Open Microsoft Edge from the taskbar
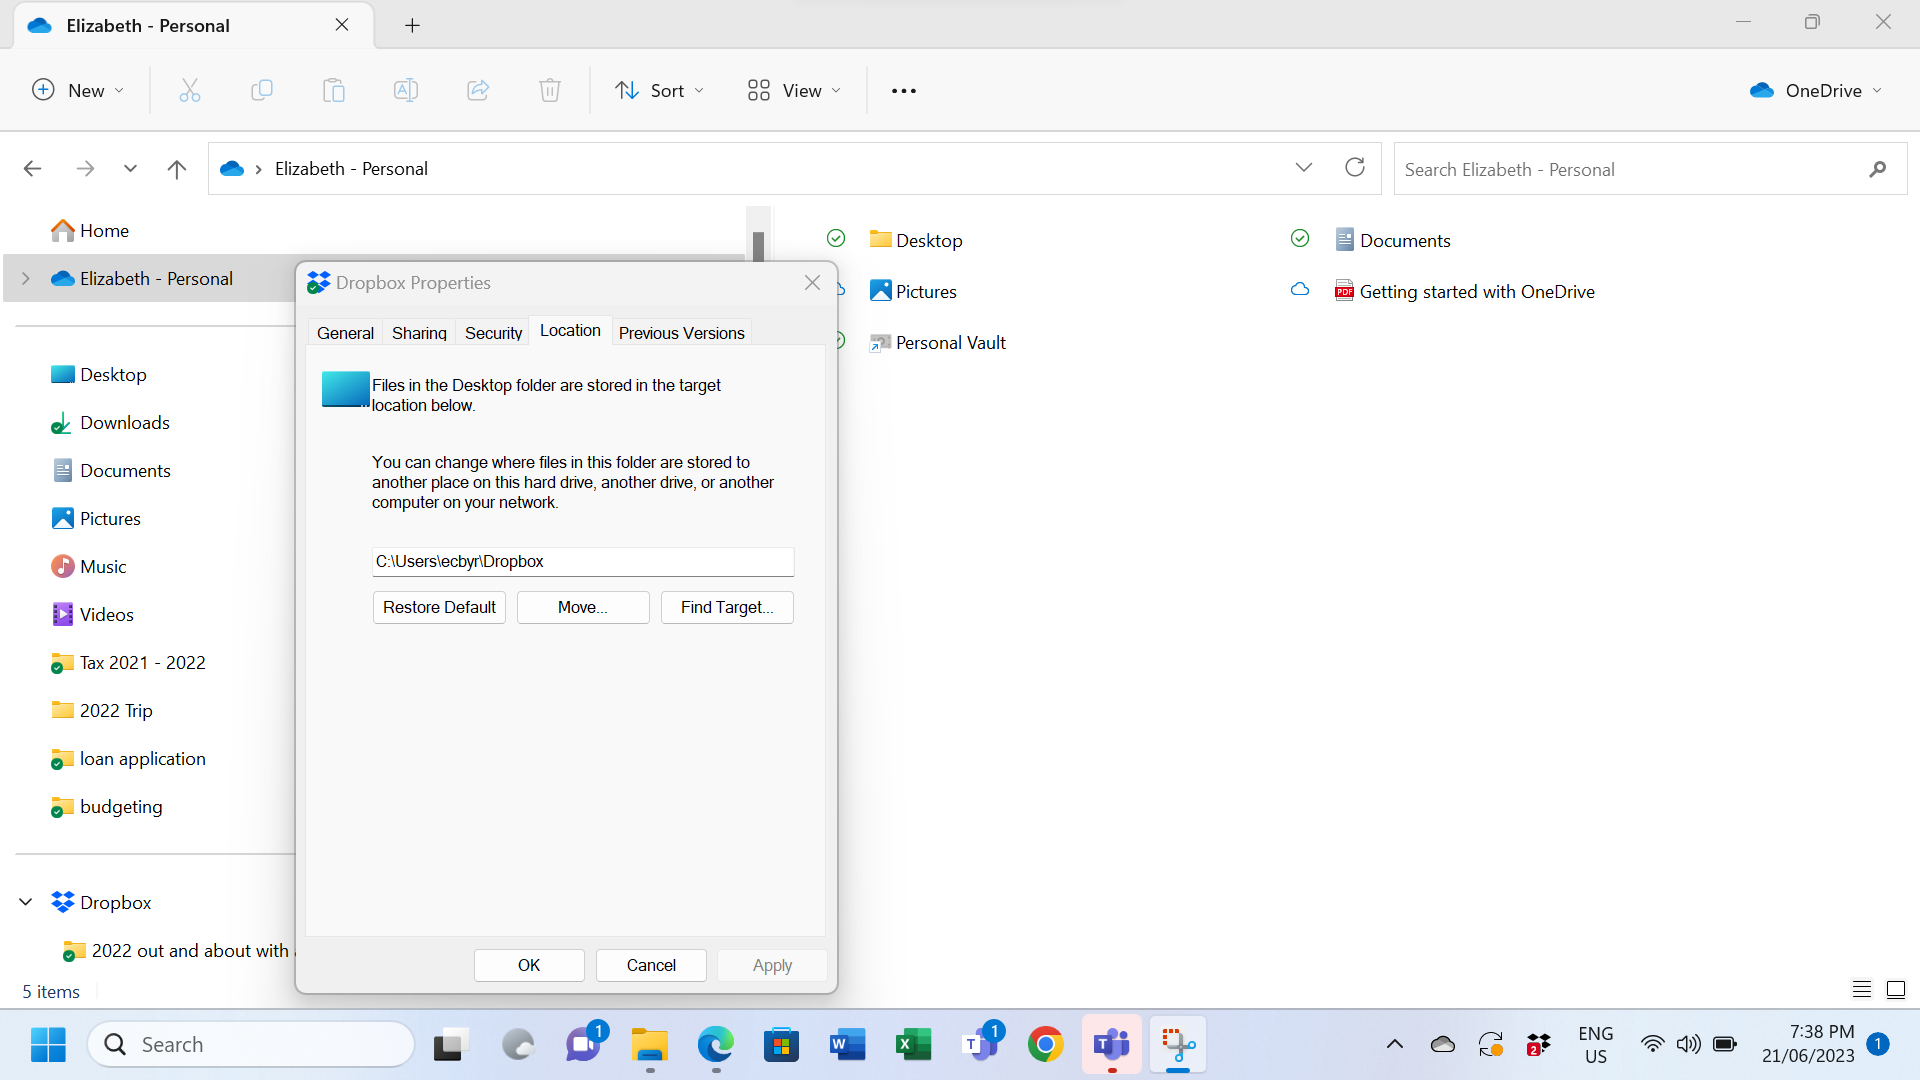Screen dimensions: 1920x1080 (x=716, y=1045)
